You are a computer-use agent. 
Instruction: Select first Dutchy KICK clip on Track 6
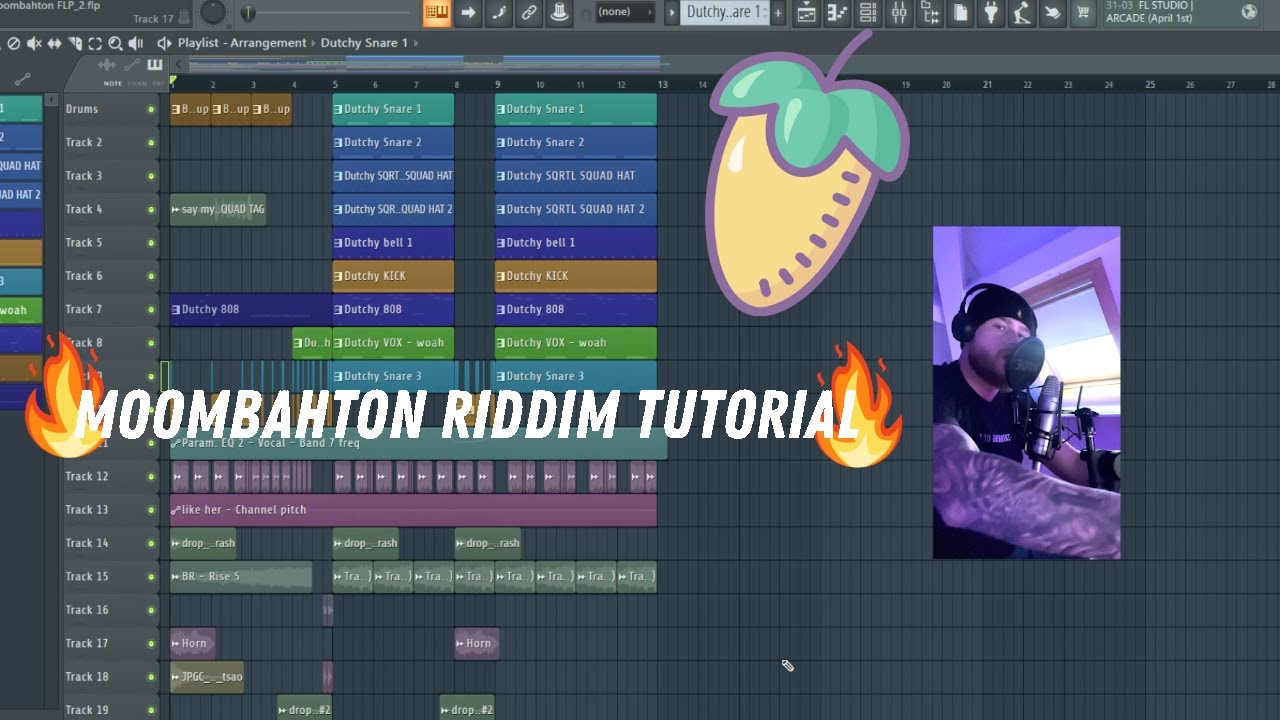pos(393,276)
